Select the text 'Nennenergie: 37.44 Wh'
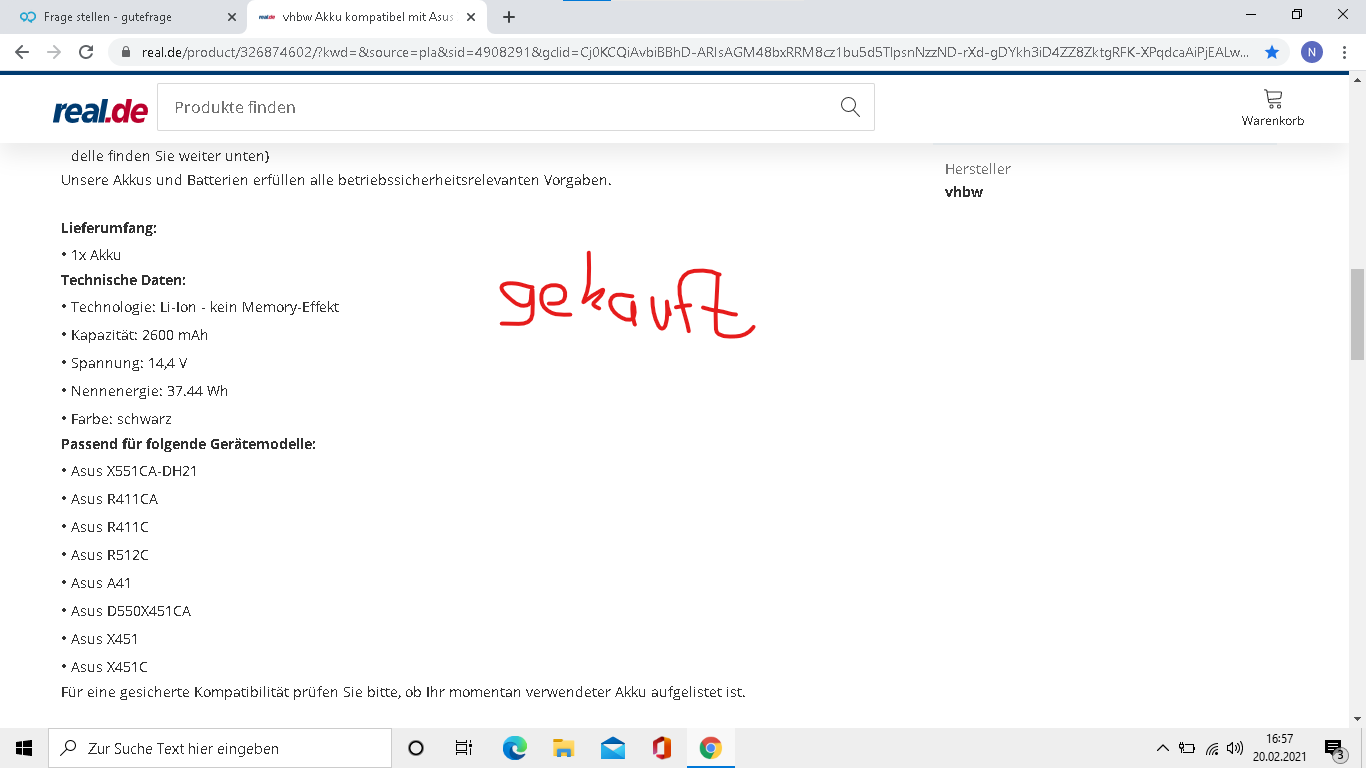 pos(149,391)
